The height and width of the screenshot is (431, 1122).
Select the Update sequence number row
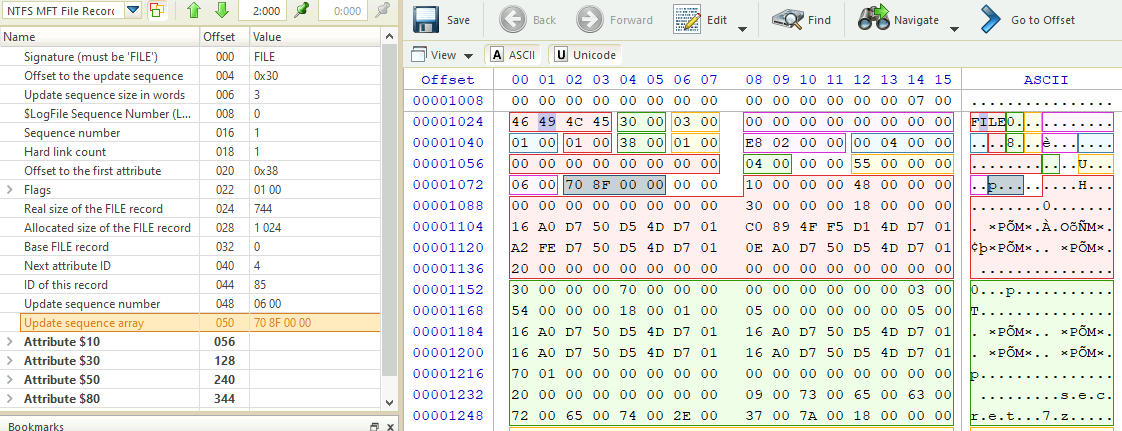pos(191,304)
